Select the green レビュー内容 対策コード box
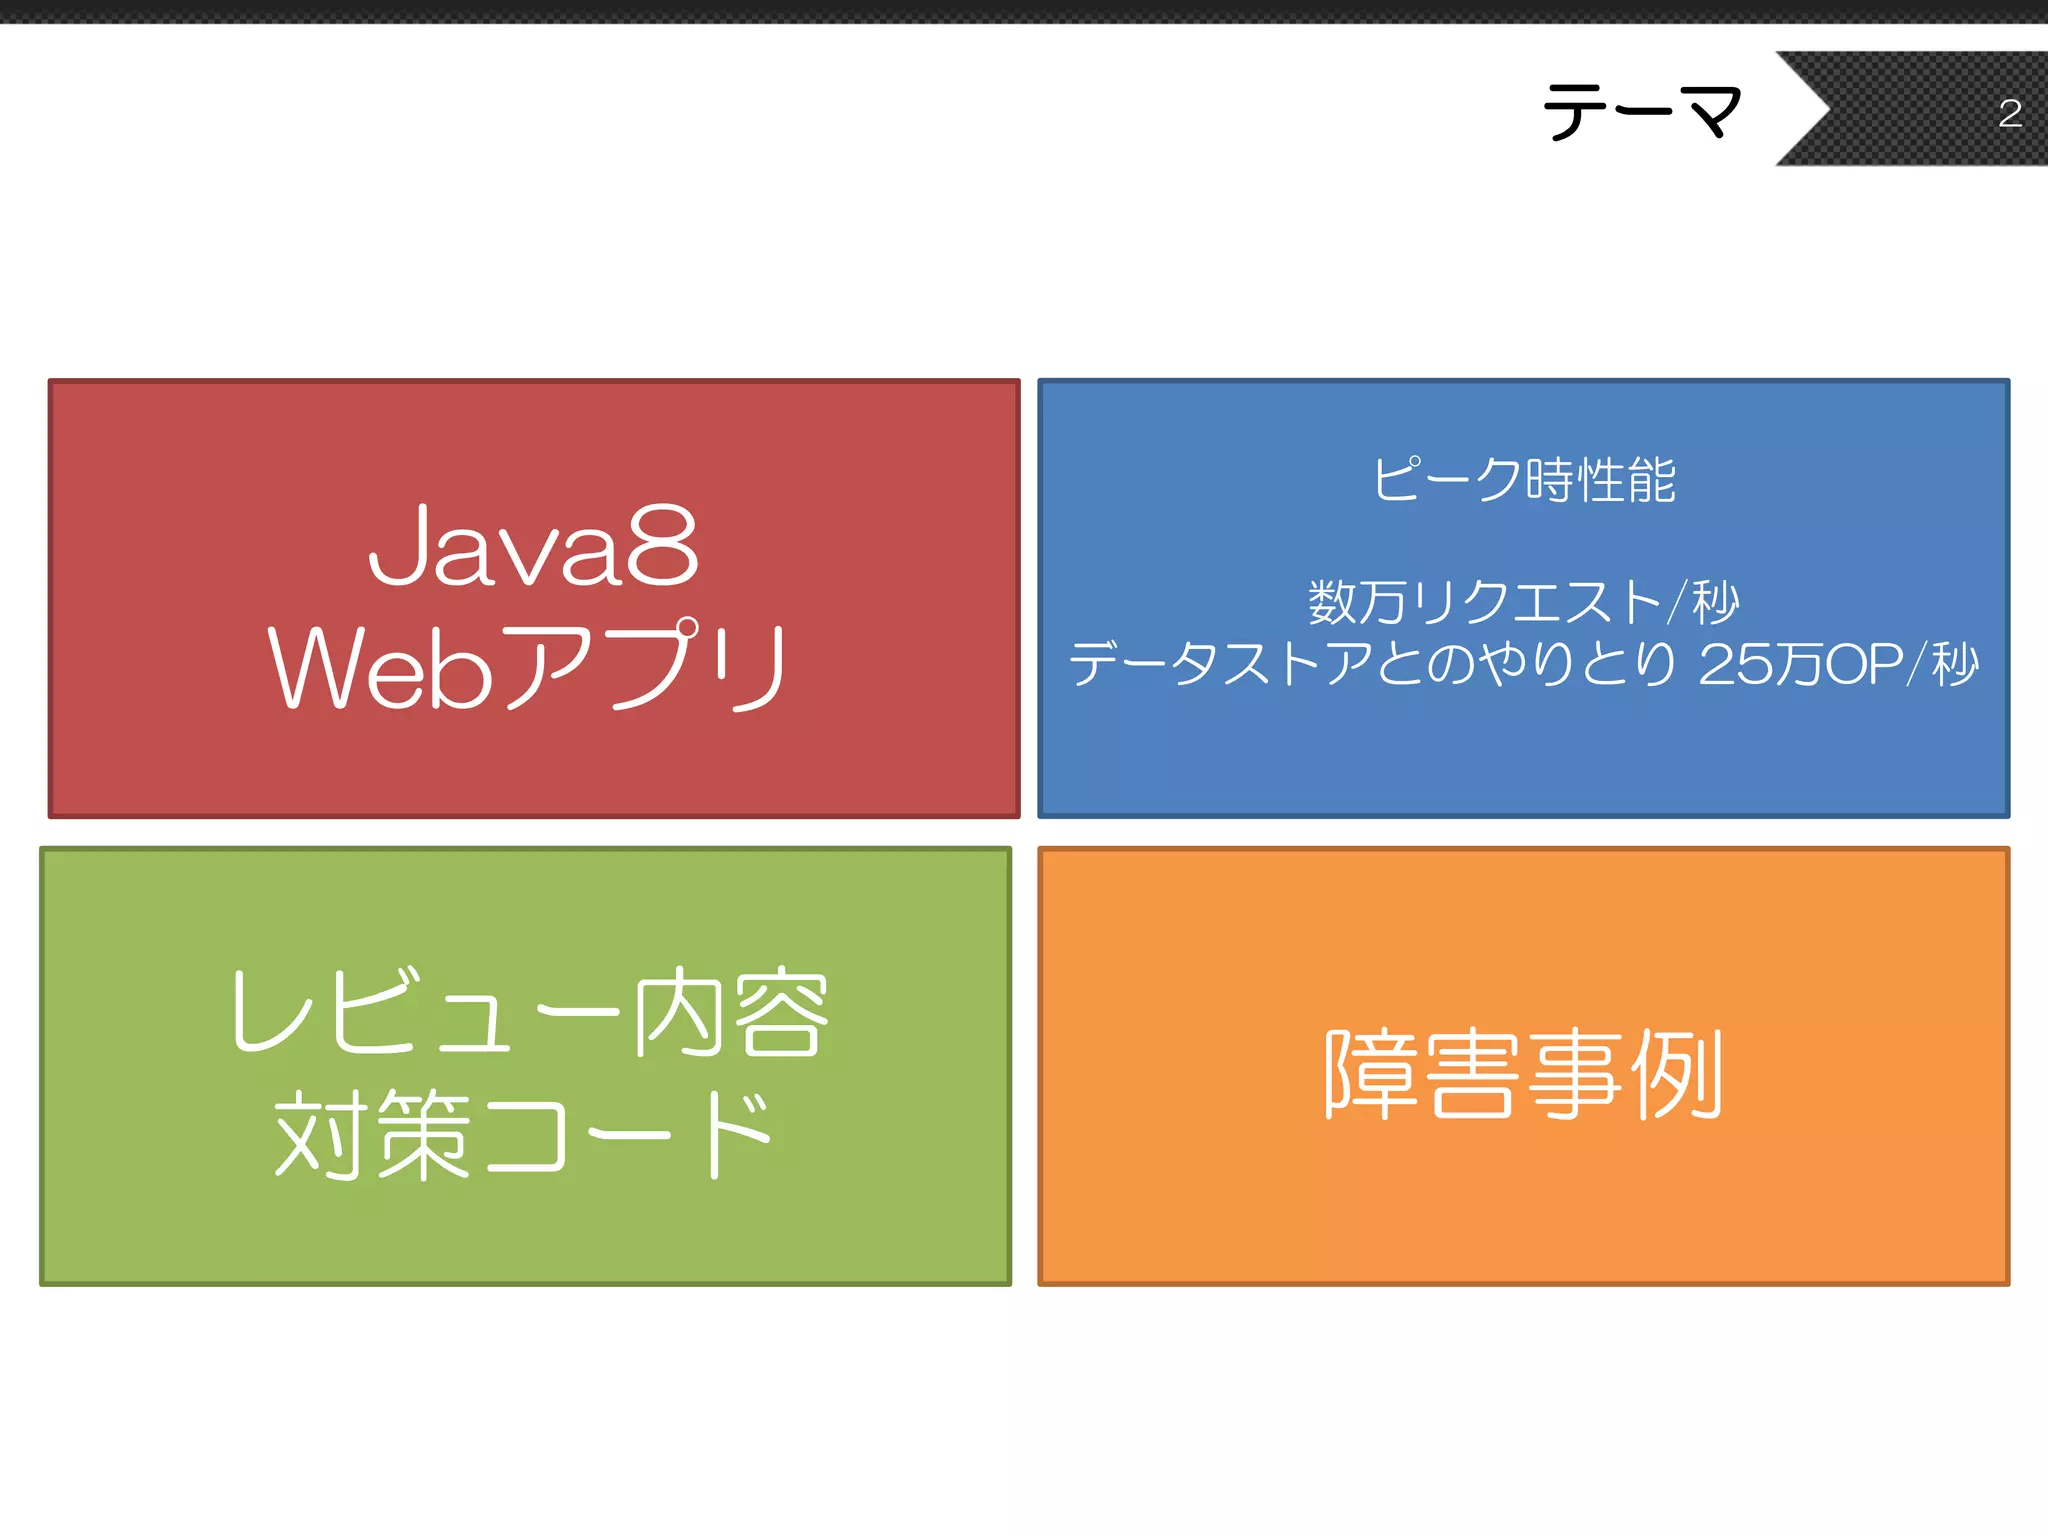This screenshot has height=1536, width=2048. pos(525,1066)
